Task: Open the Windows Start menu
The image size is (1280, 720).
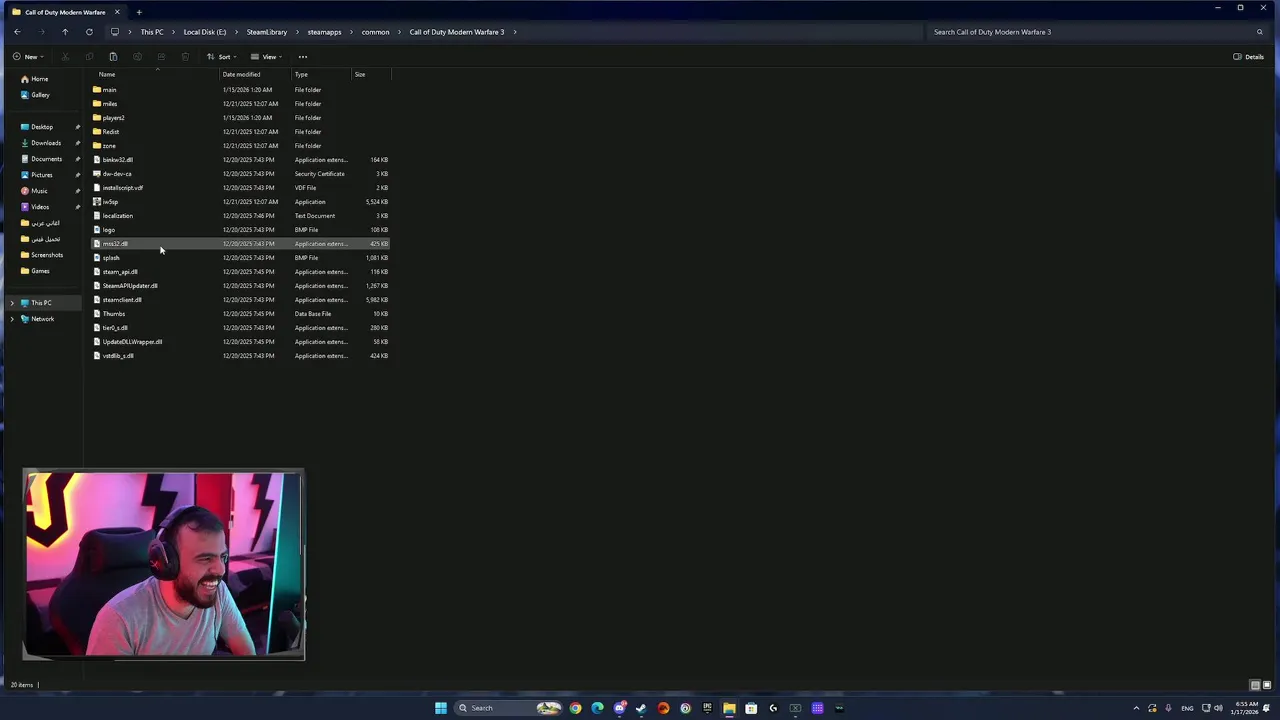Action: (x=441, y=708)
